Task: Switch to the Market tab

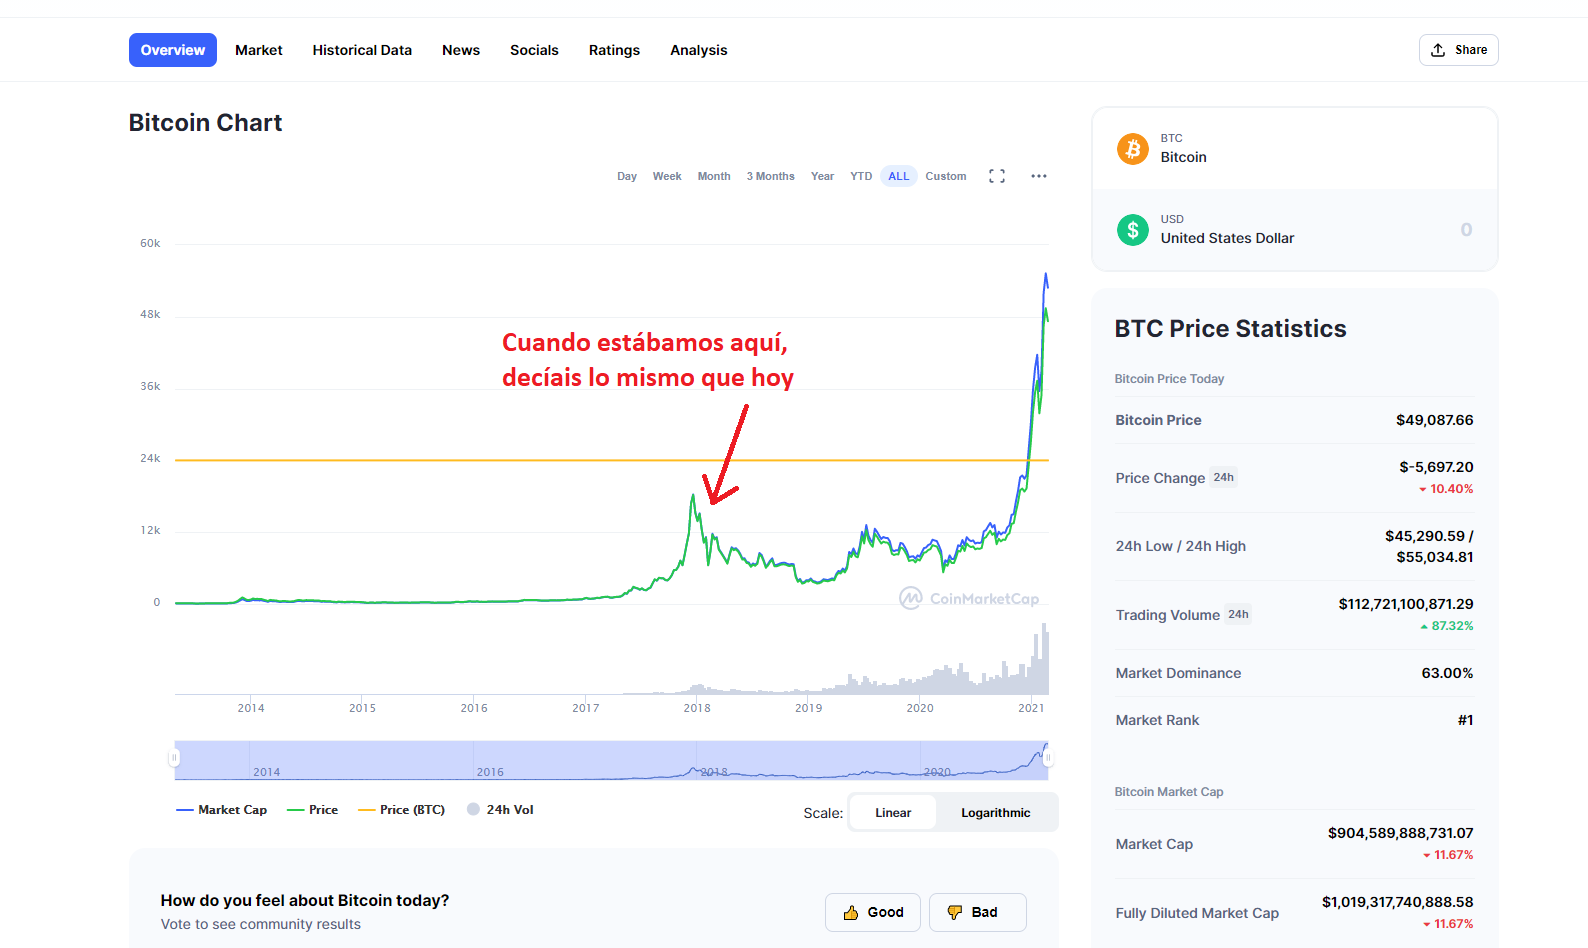Action: (x=259, y=50)
